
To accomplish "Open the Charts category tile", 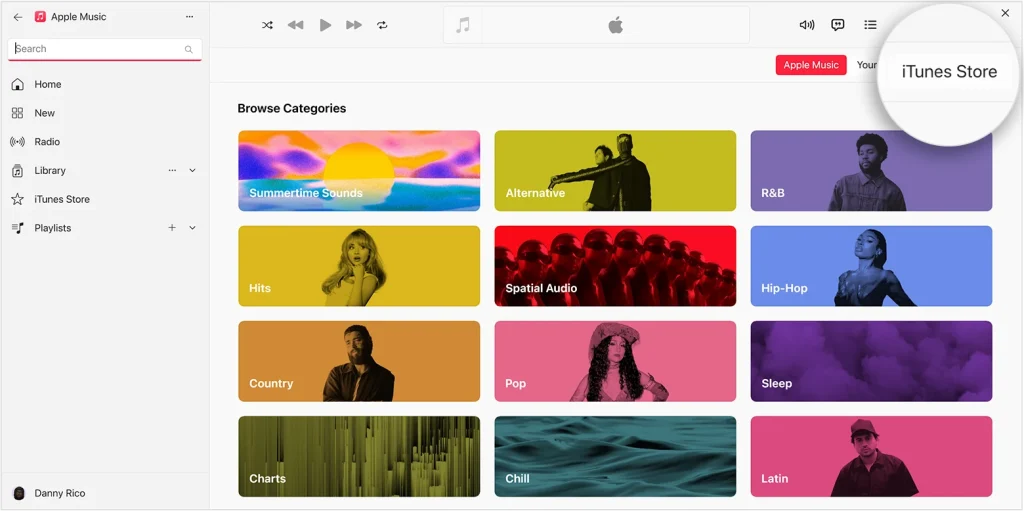I will (359, 457).
